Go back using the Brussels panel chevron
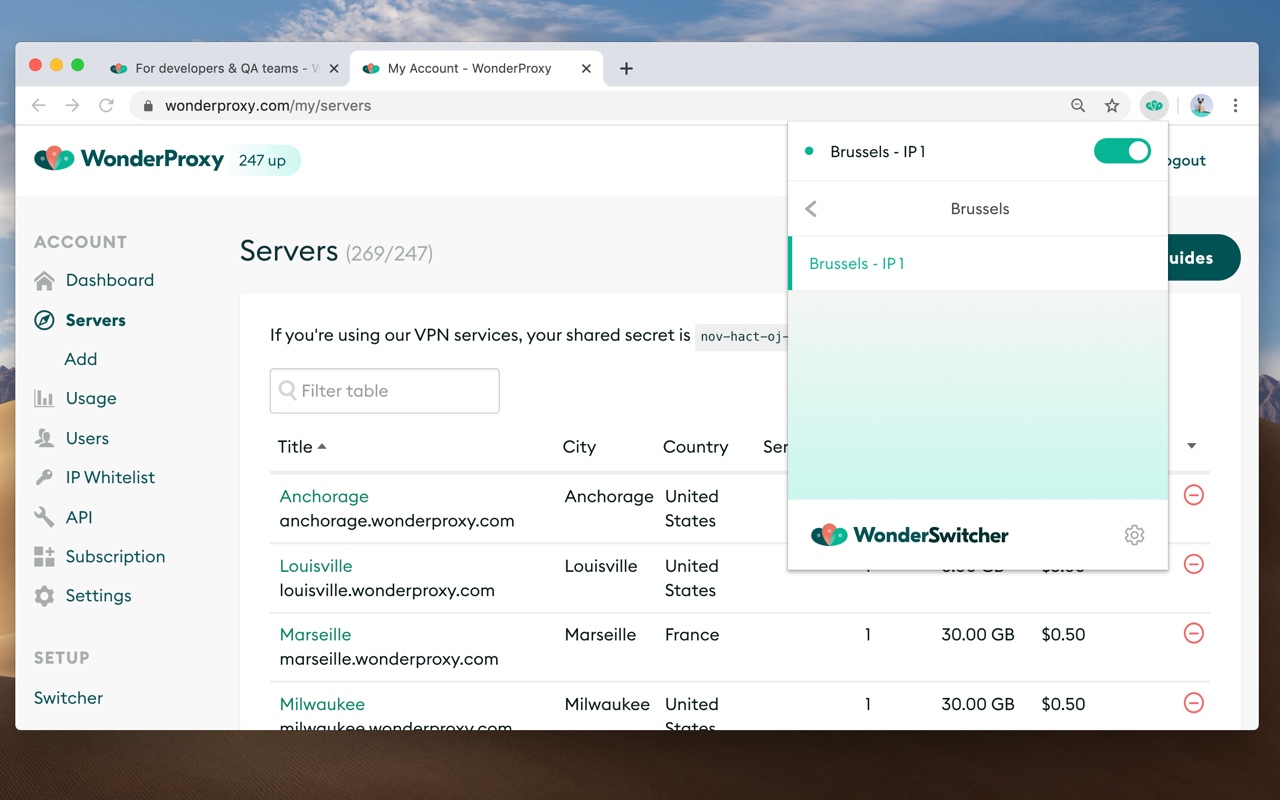The height and width of the screenshot is (800, 1280). point(811,208)
